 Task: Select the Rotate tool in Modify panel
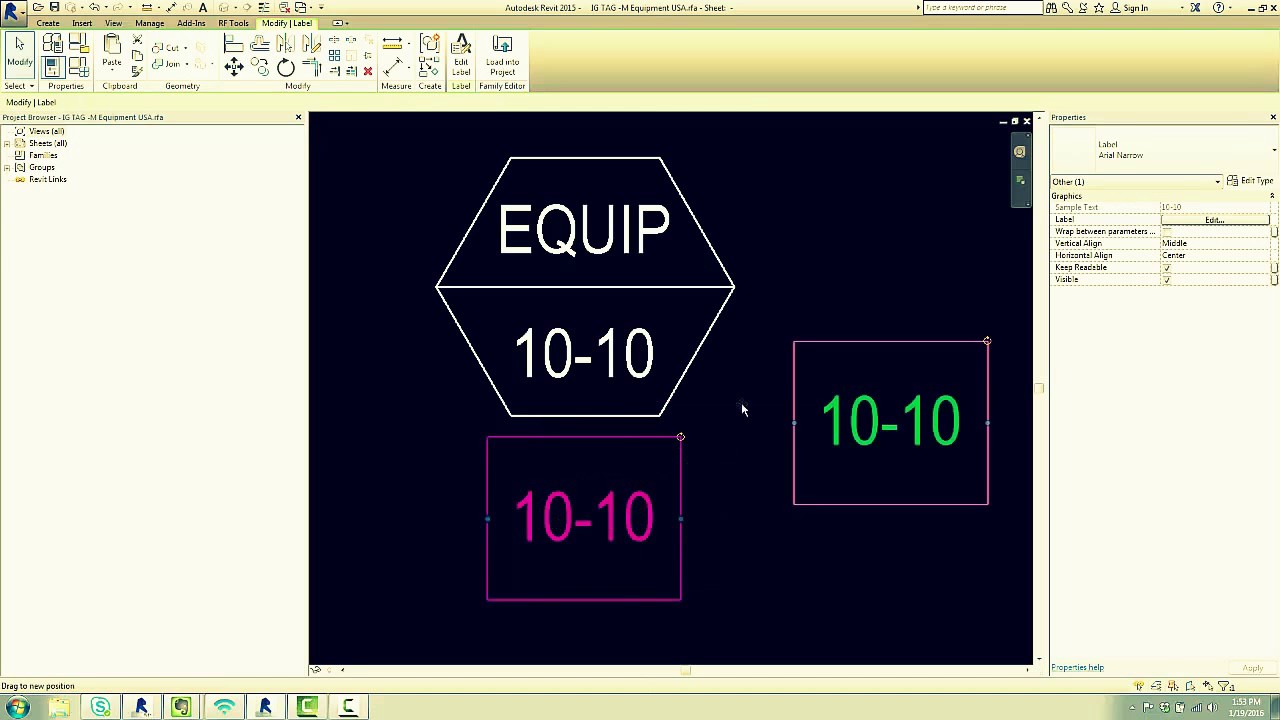[x=286, y=67]
